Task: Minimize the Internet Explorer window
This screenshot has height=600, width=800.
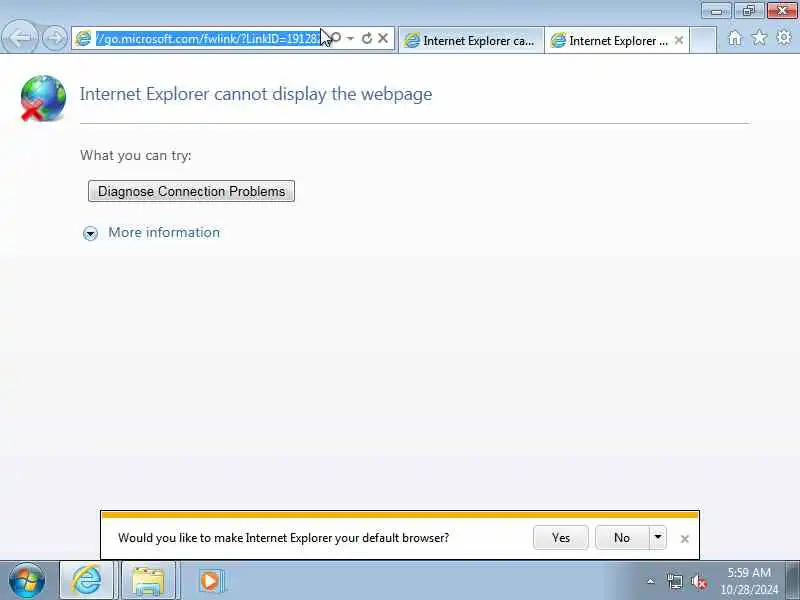Action: click(716, 10)
